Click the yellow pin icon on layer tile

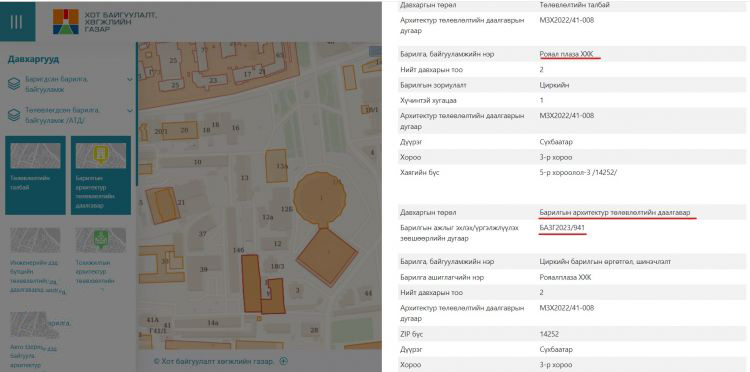coord(101,154)
